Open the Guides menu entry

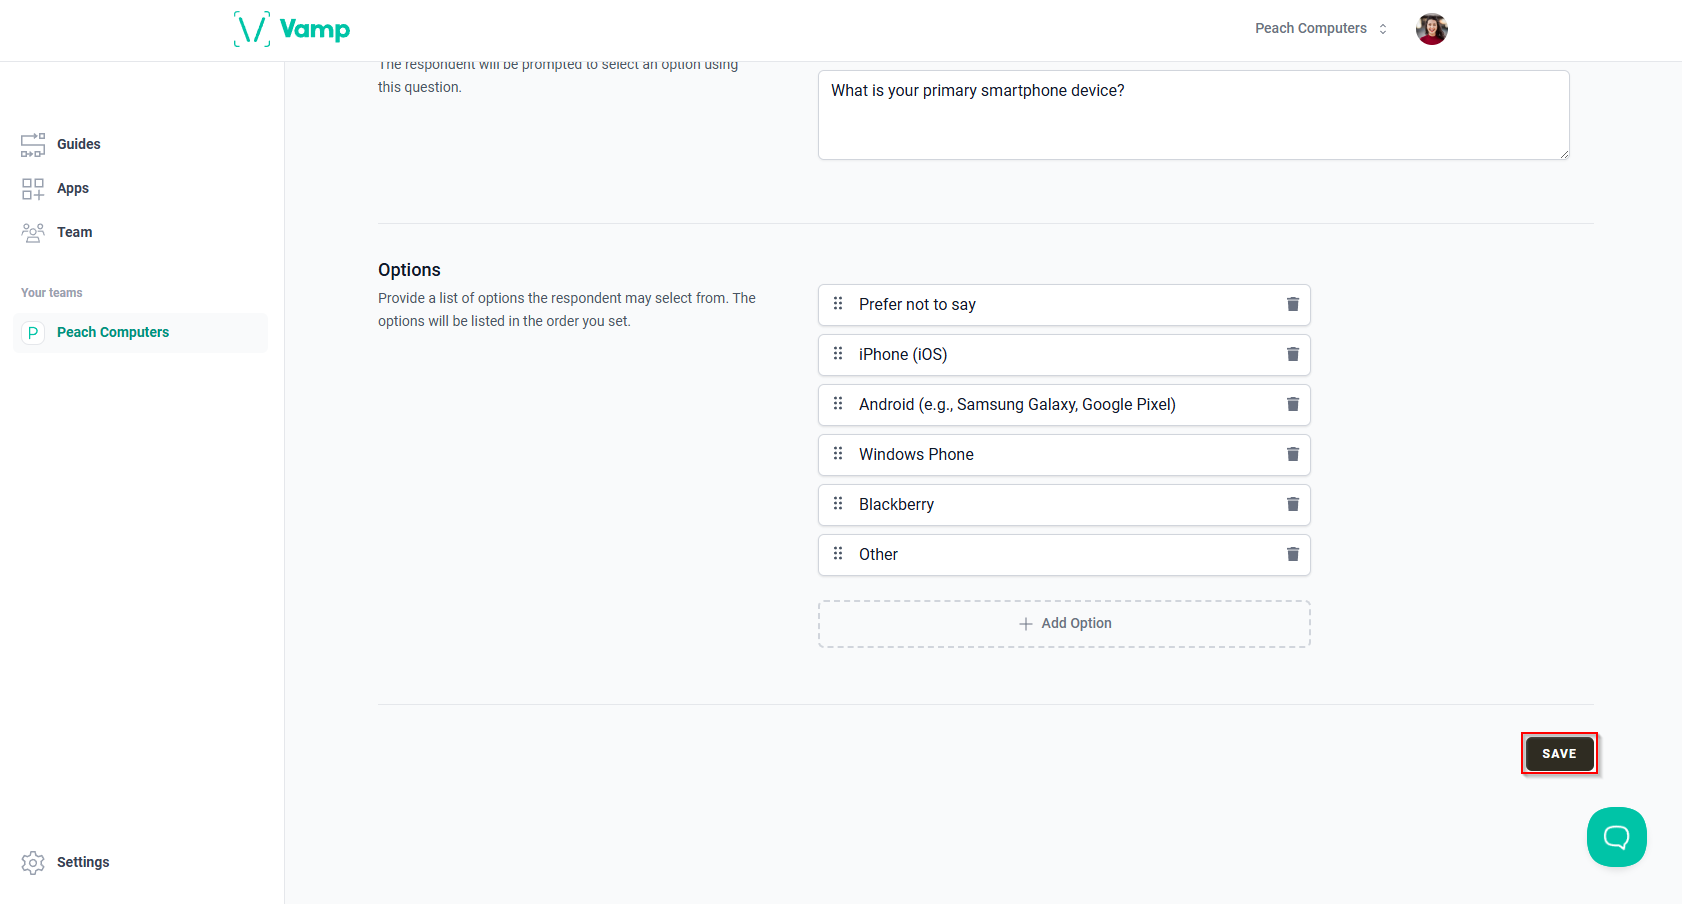point(78,144)
